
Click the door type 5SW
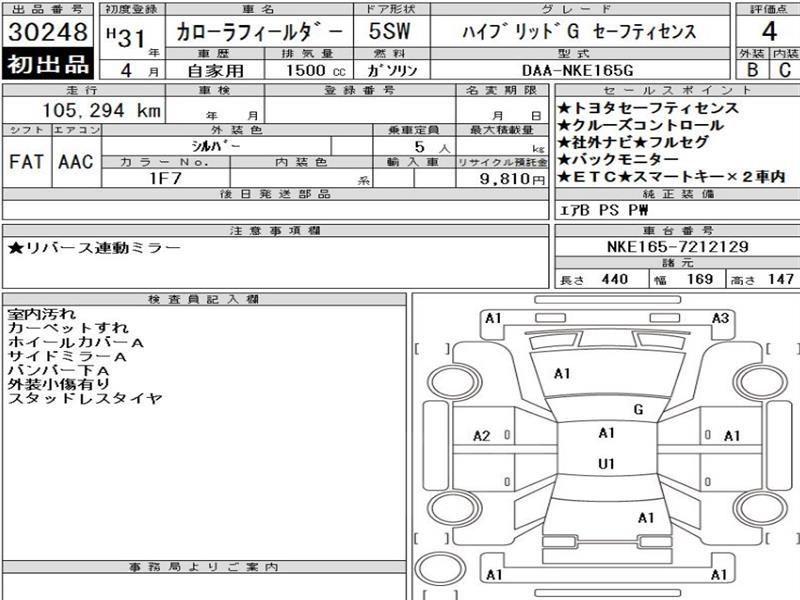[390, 31]
